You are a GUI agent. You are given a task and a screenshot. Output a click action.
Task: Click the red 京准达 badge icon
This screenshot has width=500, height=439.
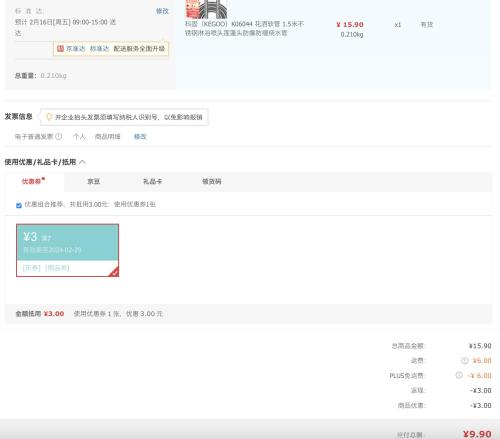(x=60, y=49)
